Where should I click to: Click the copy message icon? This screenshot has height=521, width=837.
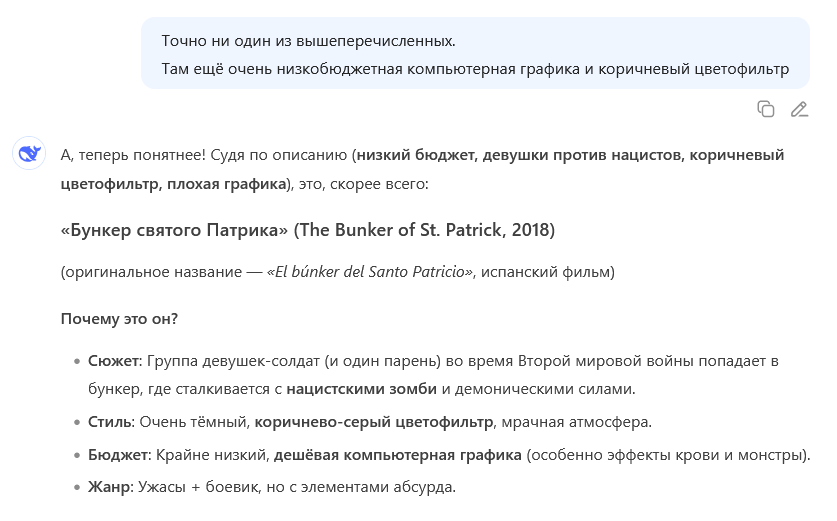tap(766, 109)
